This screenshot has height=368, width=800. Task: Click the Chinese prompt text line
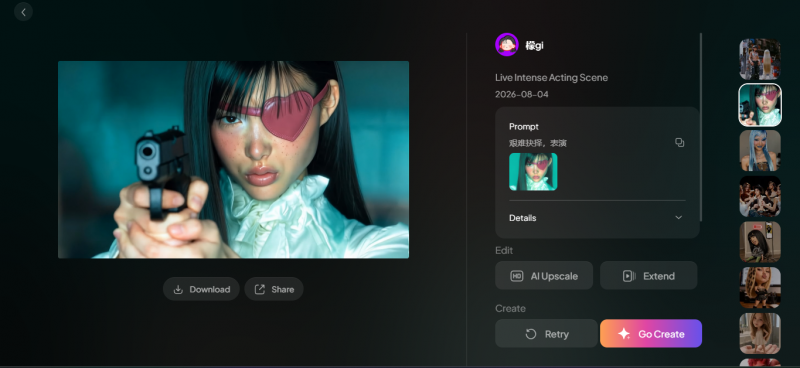pos(538,143)
